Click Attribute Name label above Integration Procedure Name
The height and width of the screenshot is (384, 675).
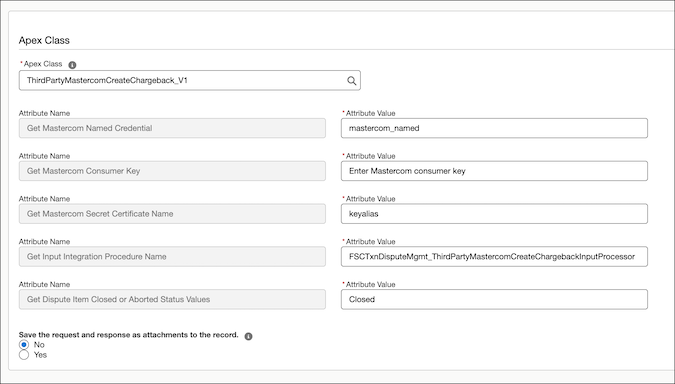(x=44, y=242)
